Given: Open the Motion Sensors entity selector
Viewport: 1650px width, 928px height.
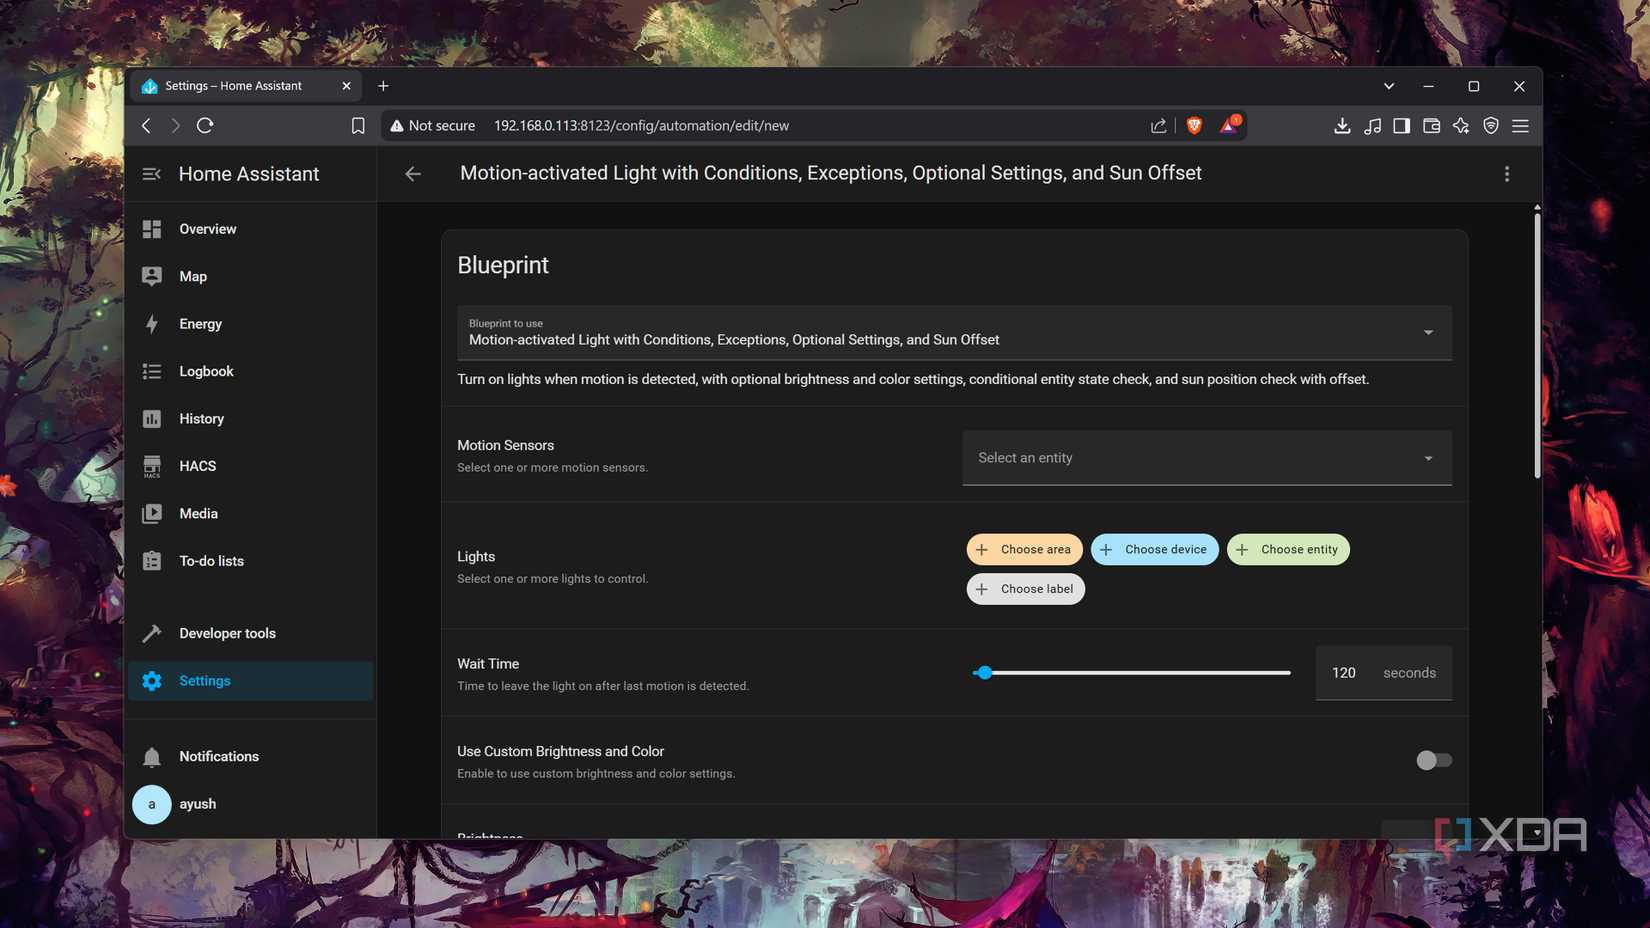Looking at the screenshot, I should tap(1206, 458).
